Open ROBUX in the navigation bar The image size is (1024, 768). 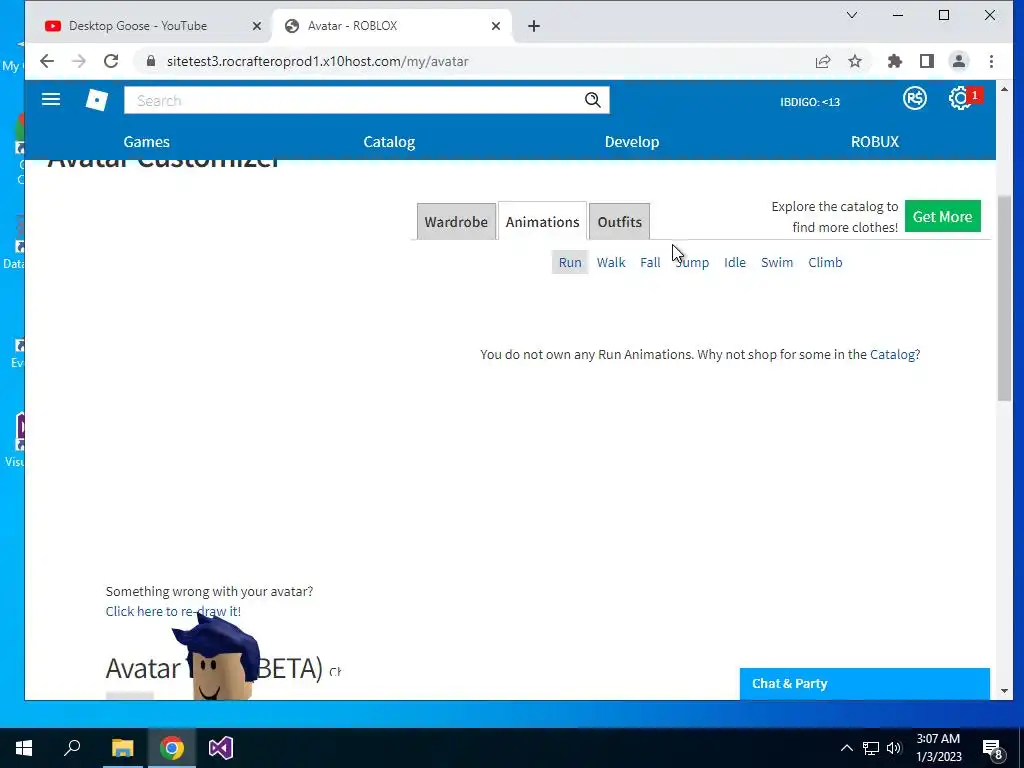coord(874,142)
